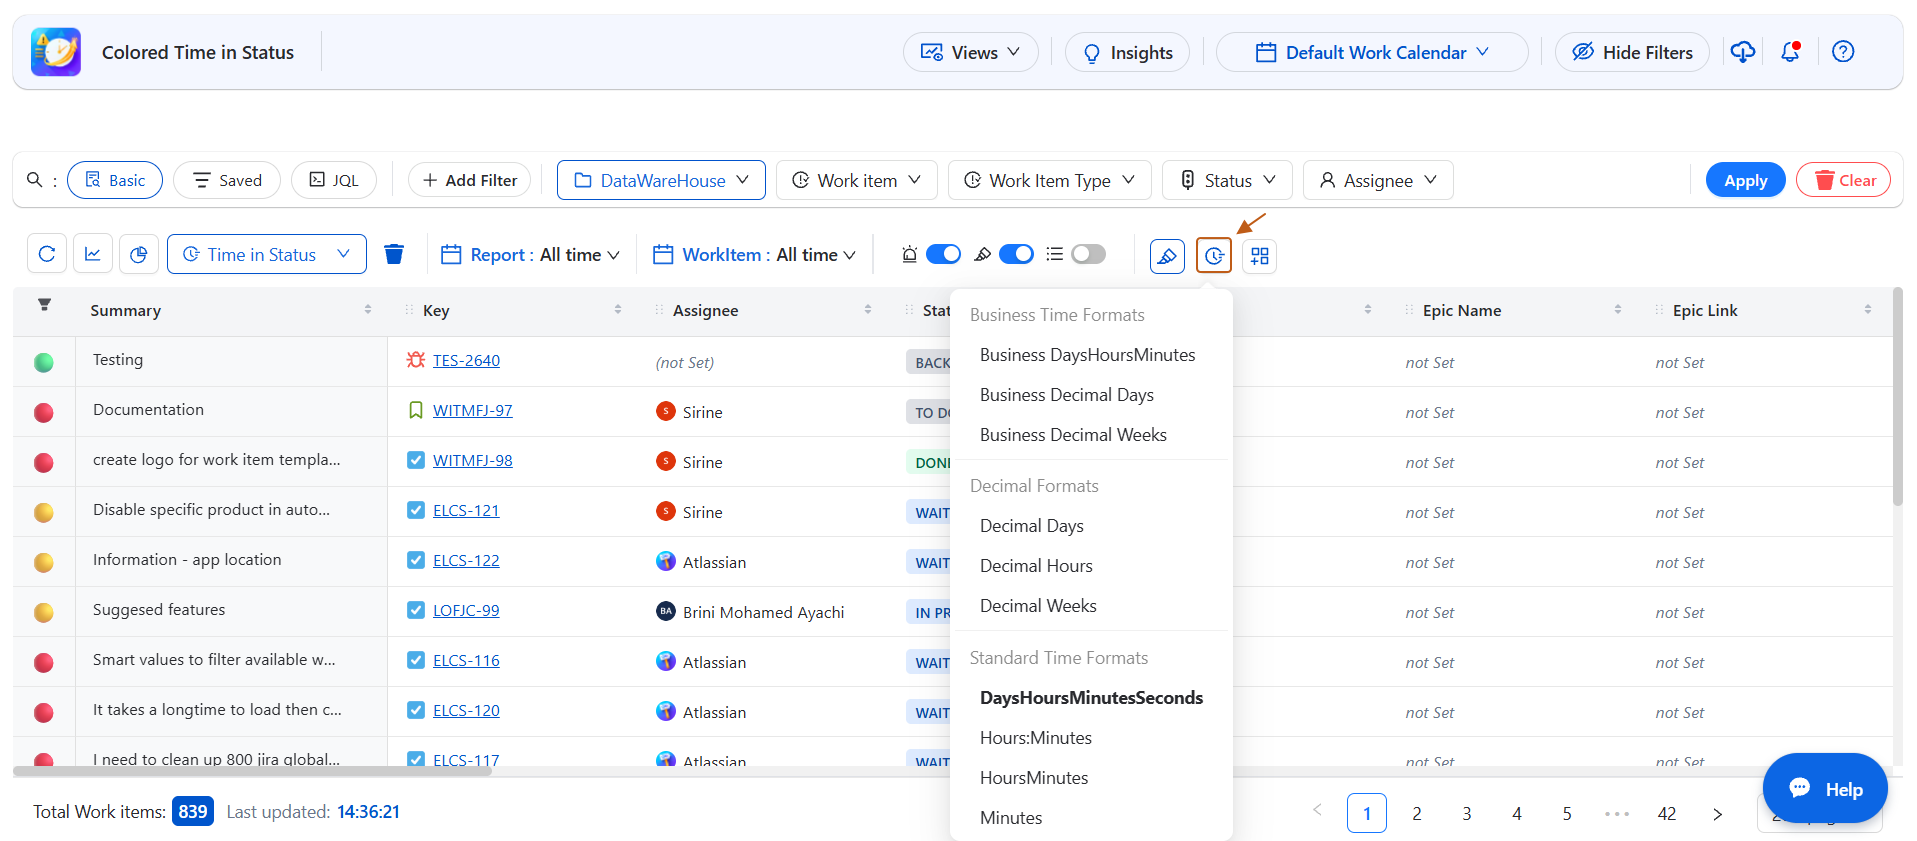Open the Status filter dropdown
This screenshot has height=841, width=1917.
1228,180
